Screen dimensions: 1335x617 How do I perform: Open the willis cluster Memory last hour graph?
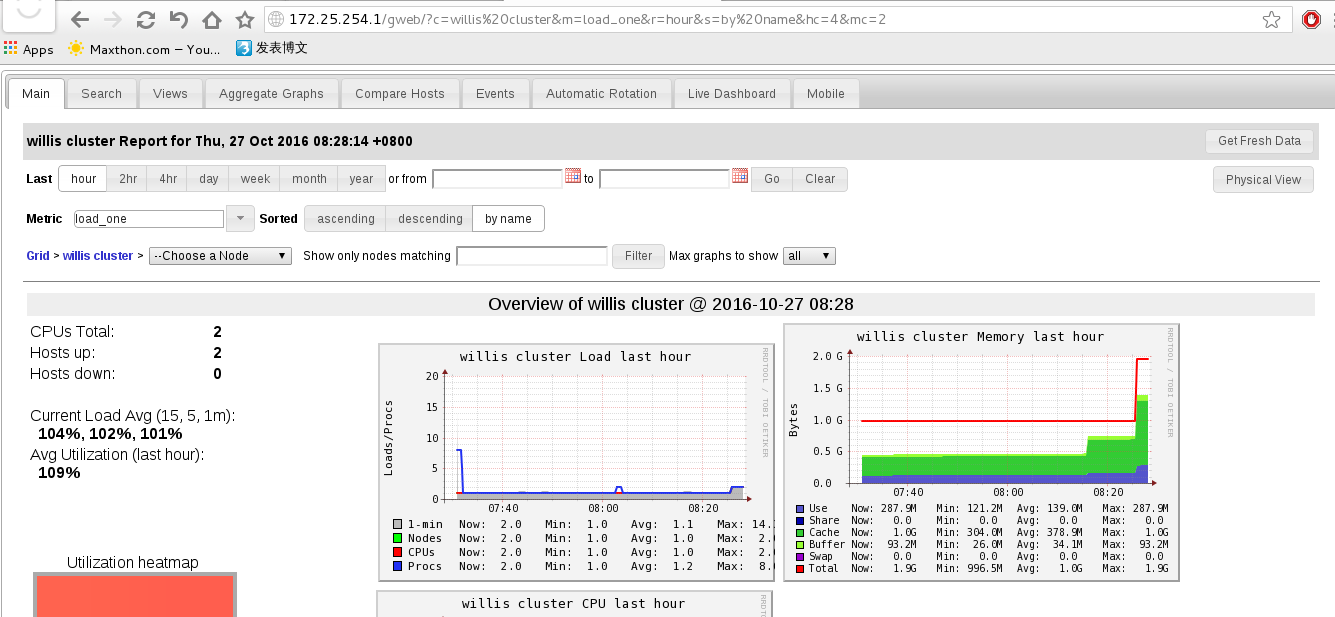coord(981,452)
